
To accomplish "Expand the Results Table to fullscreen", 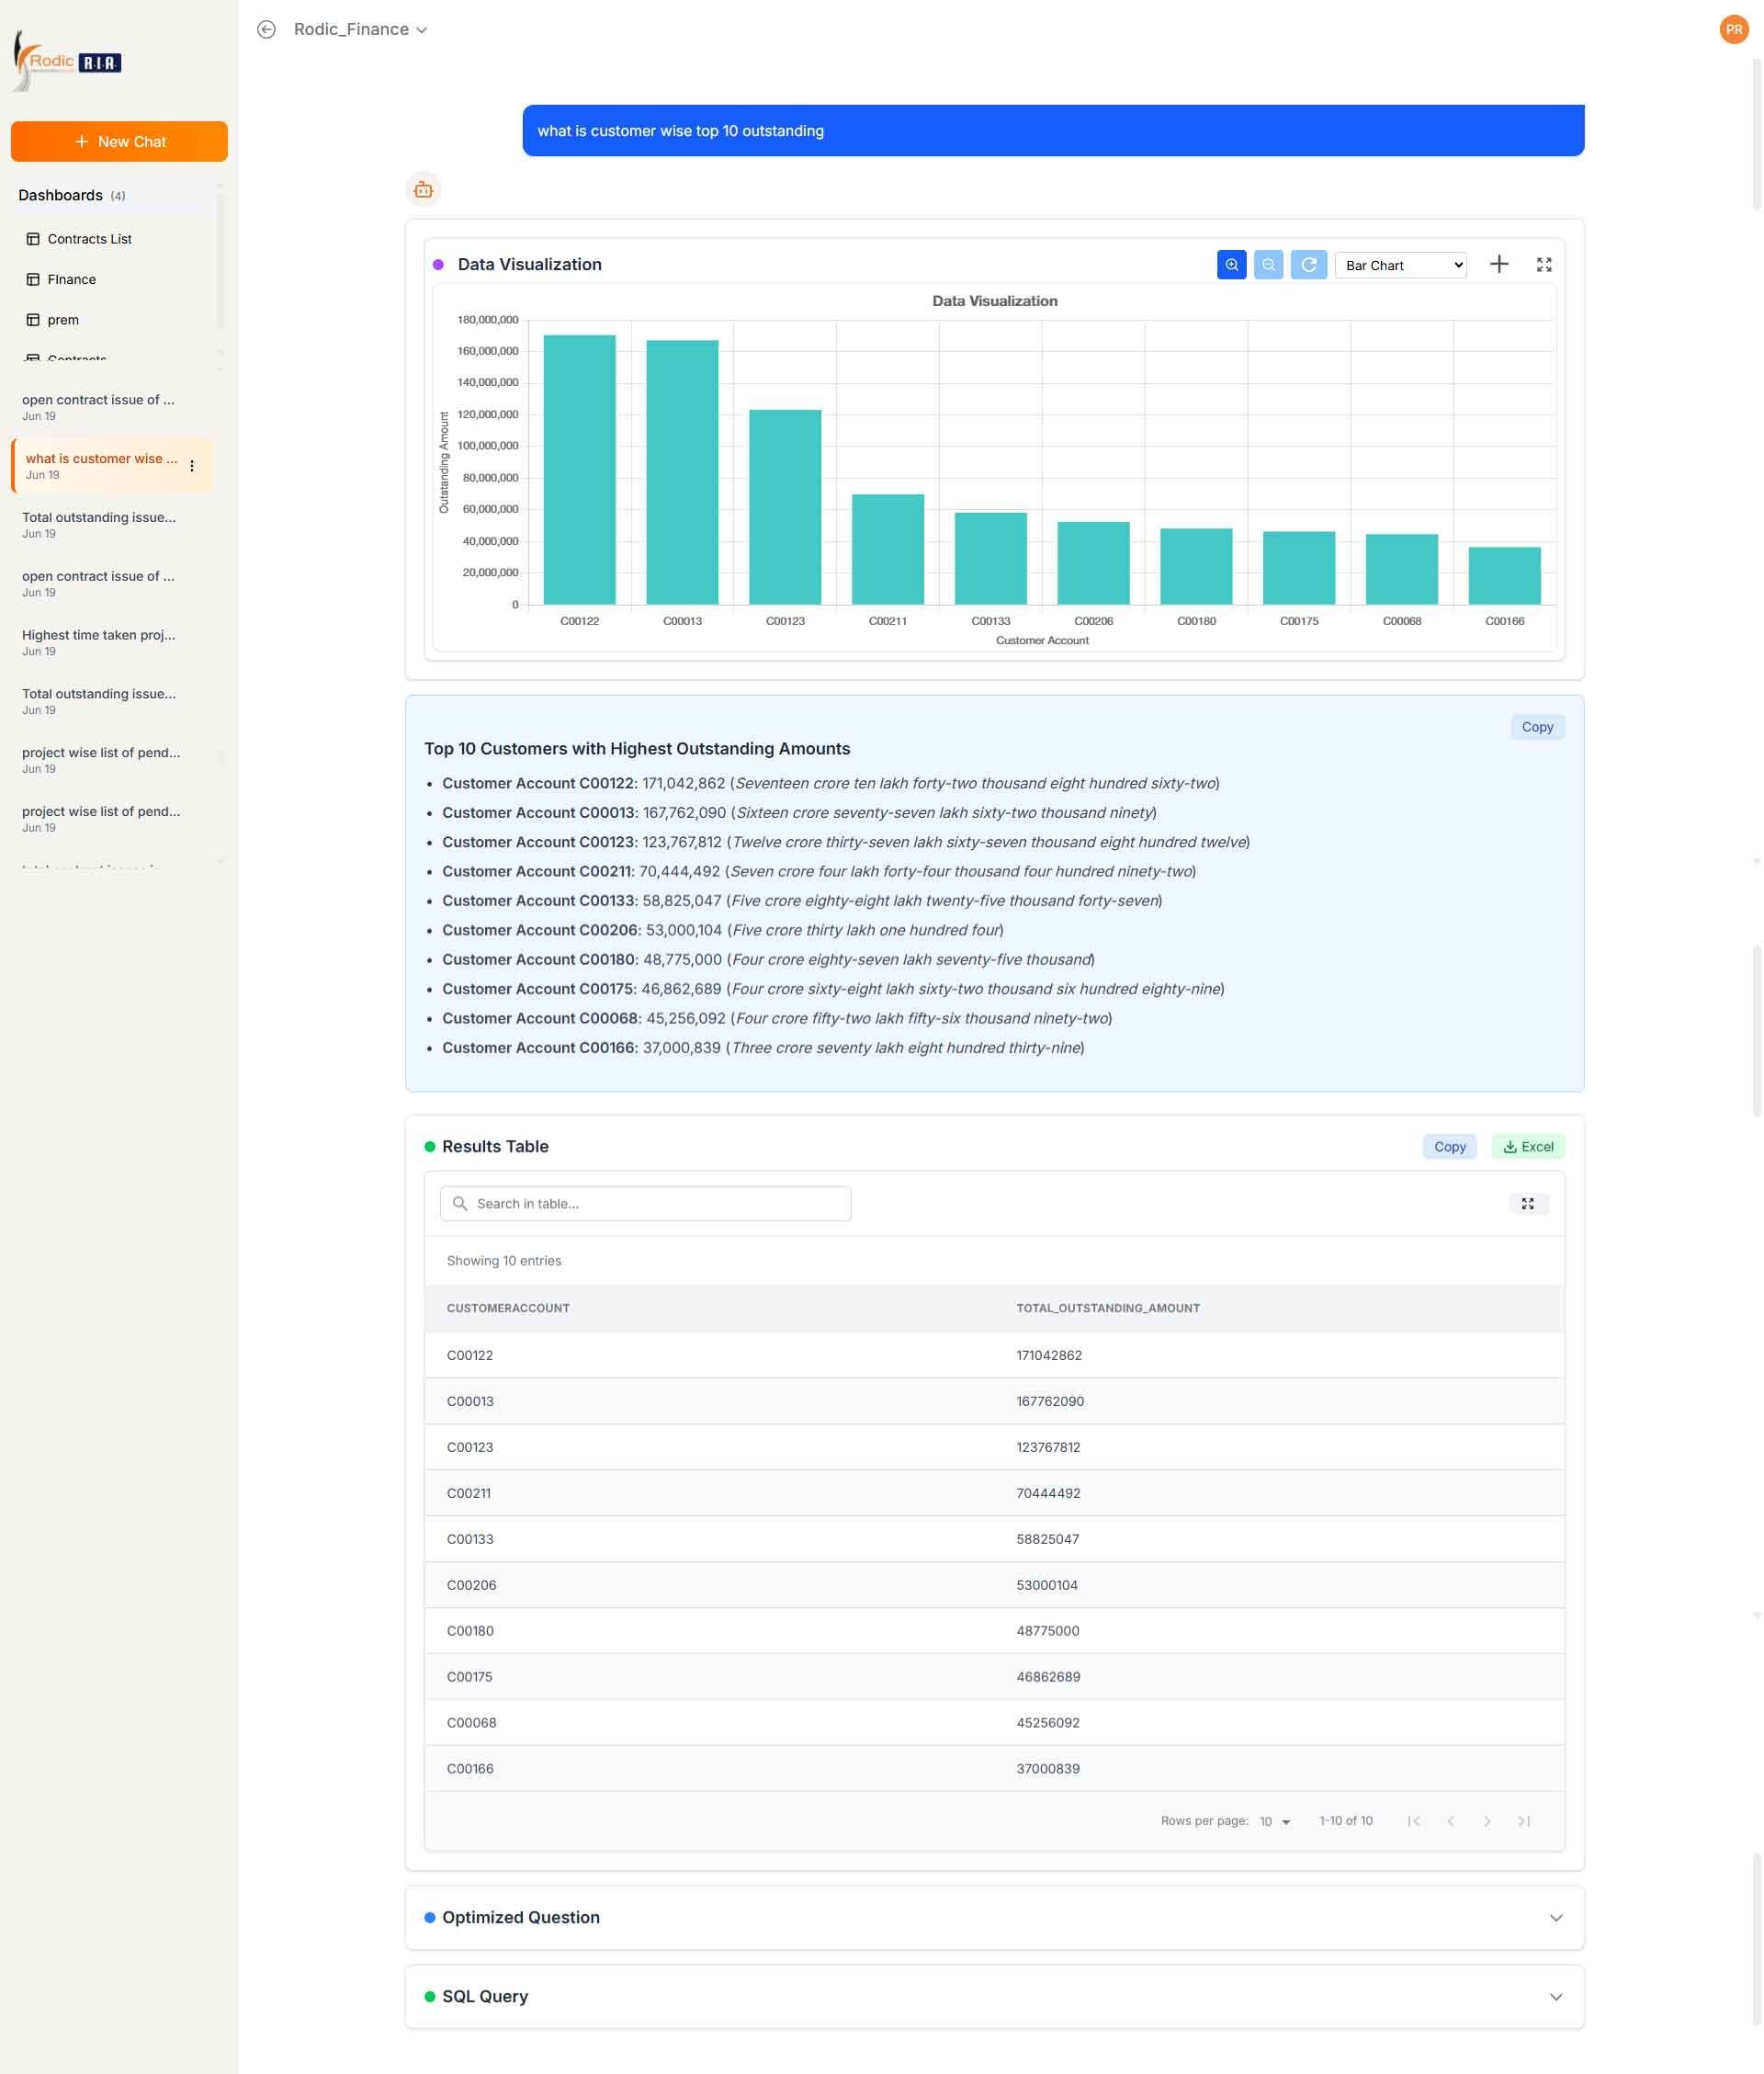I will pyautogui.click(x=1527, y=1203).
